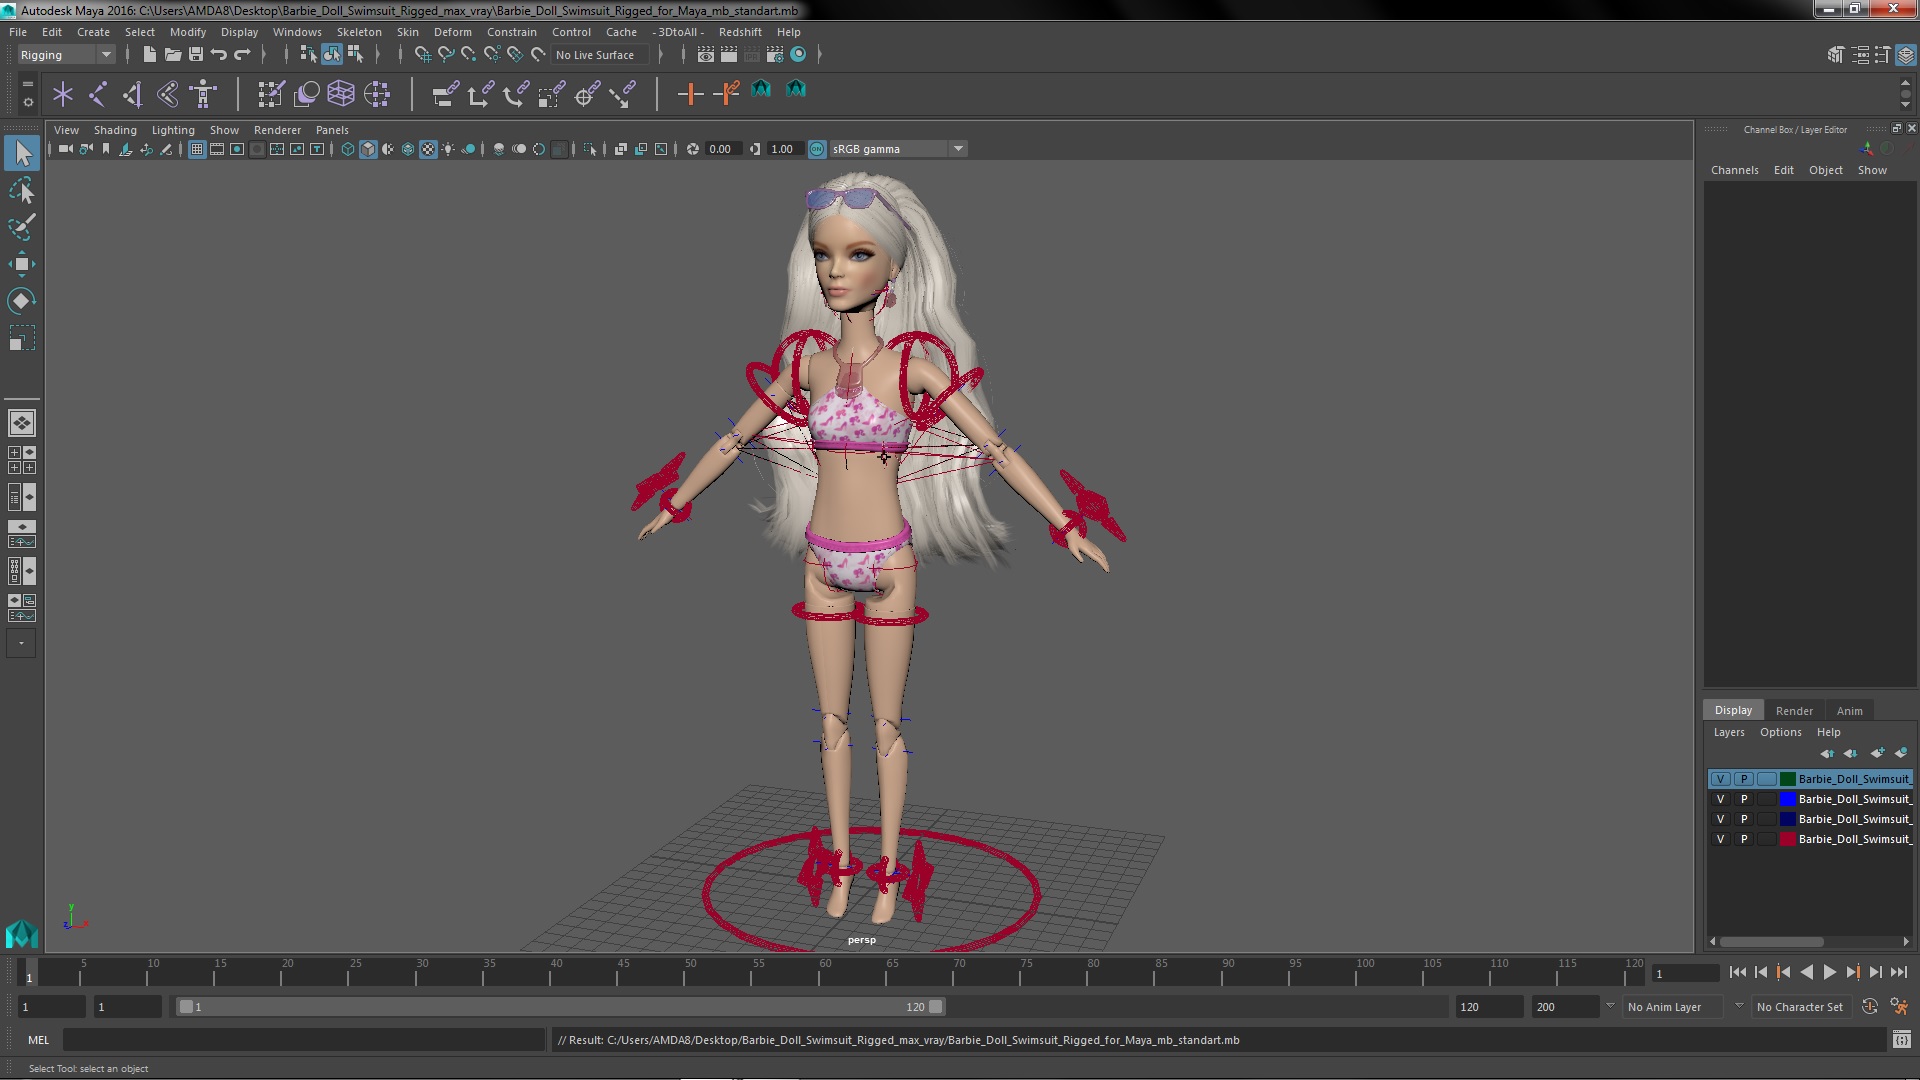This screenshot has width=1920, height=1080.
Task: Click the Create IK Handle shelf icon
Action: tap(133, 94)
